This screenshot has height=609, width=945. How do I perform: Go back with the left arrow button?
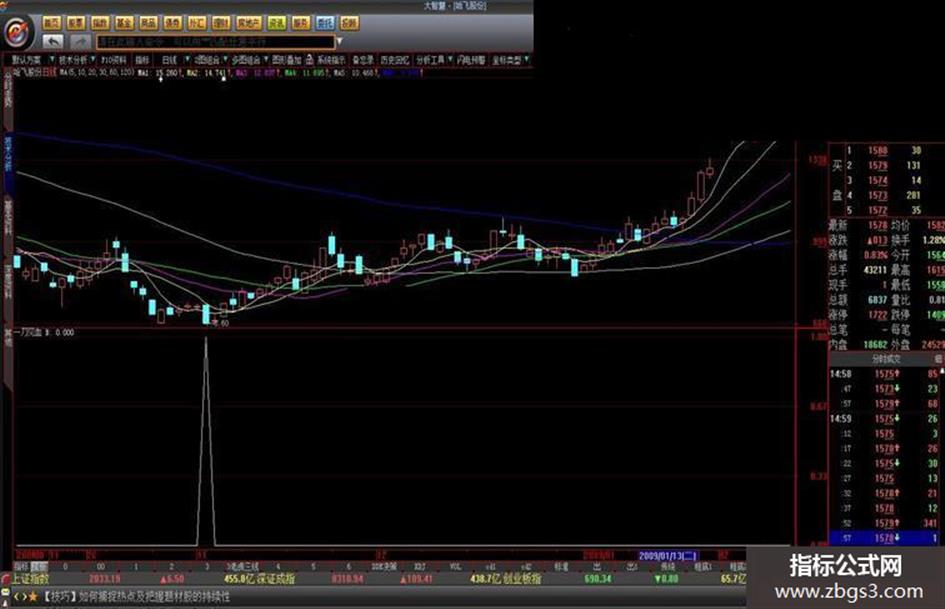(54, 42)
